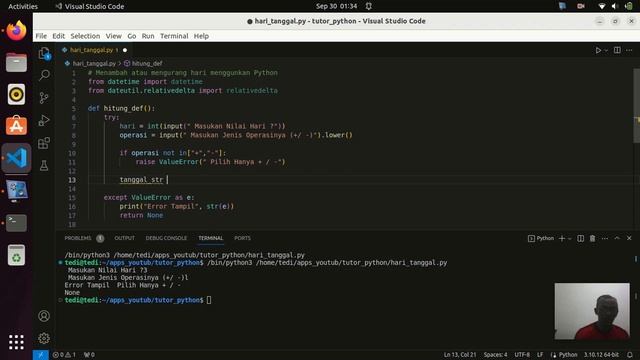Change the UTF-8 encoding setting
Viewport: 640px width, 360px height.
tap(522, 355)
